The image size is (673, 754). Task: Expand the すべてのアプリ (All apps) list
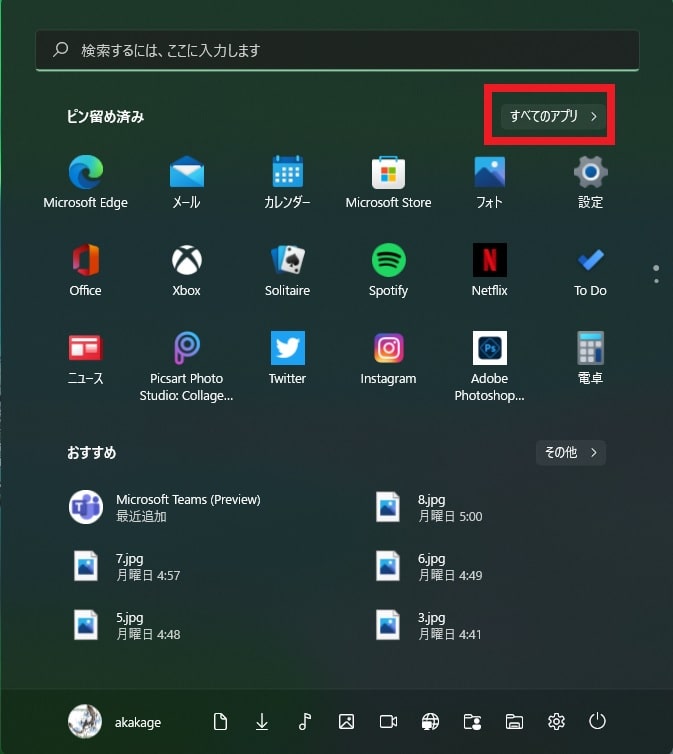click(553, 116)
